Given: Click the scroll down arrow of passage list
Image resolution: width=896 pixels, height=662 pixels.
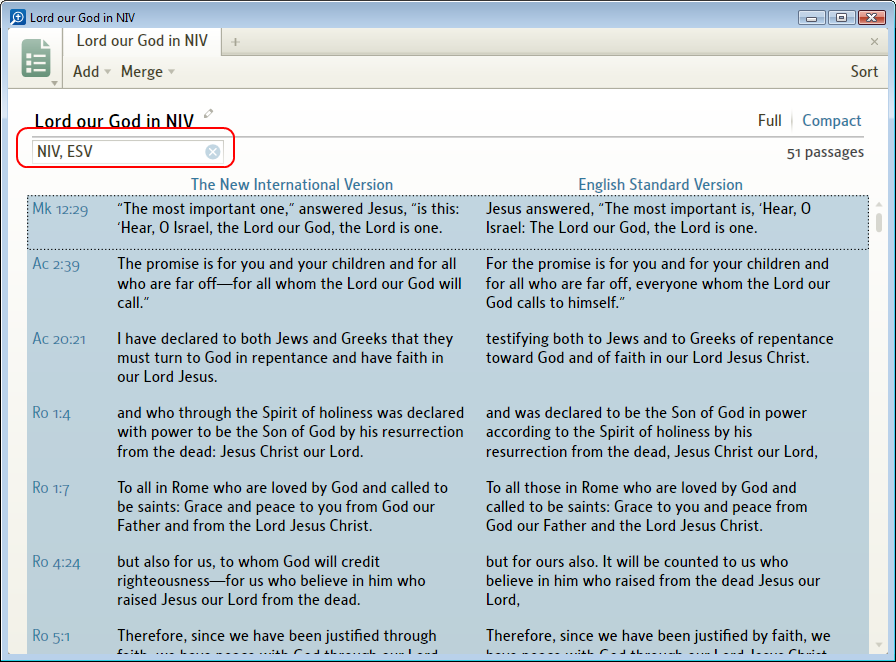Looking at the screenshot, I should pos(879,645).
